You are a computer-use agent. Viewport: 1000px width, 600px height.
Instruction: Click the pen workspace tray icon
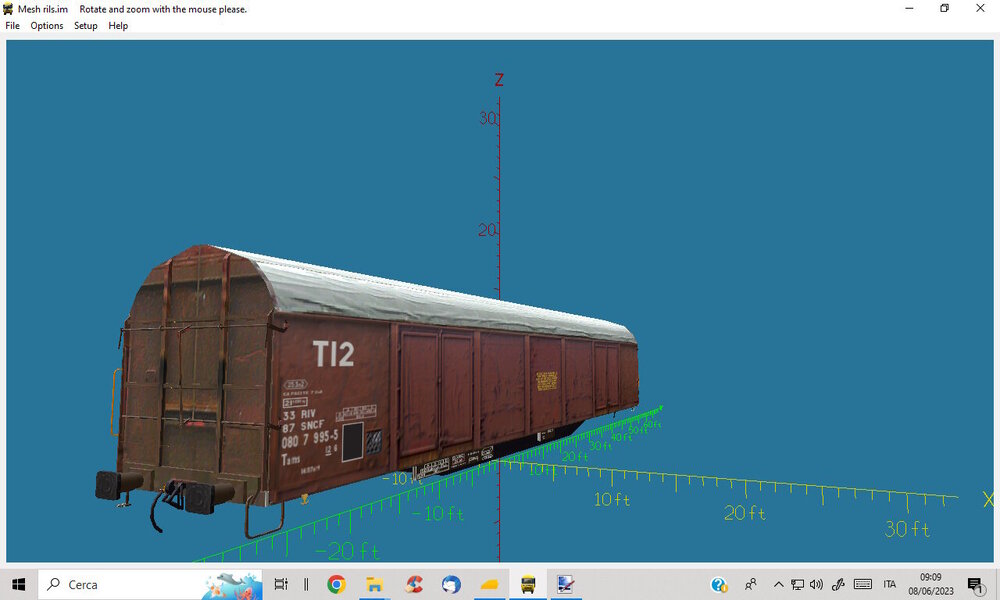click(838, 584)
